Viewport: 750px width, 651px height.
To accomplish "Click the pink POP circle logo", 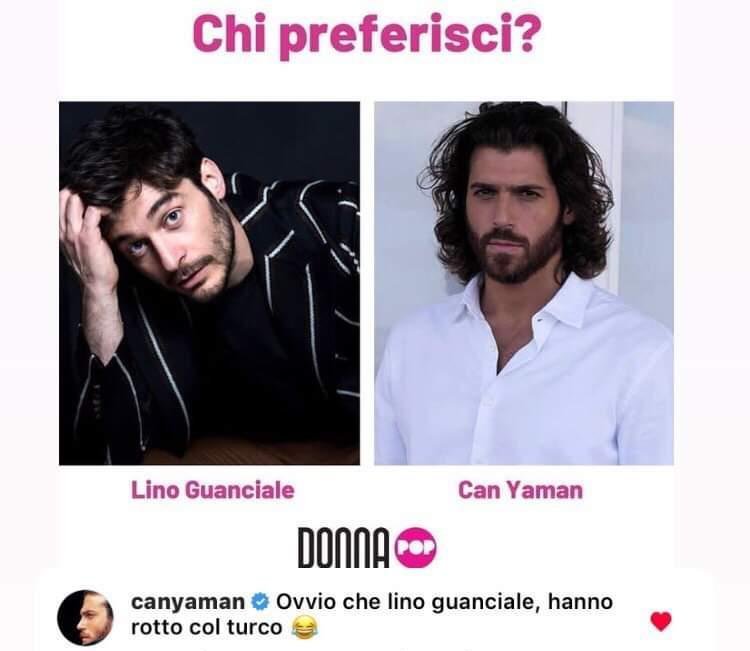I will point(417,548).
